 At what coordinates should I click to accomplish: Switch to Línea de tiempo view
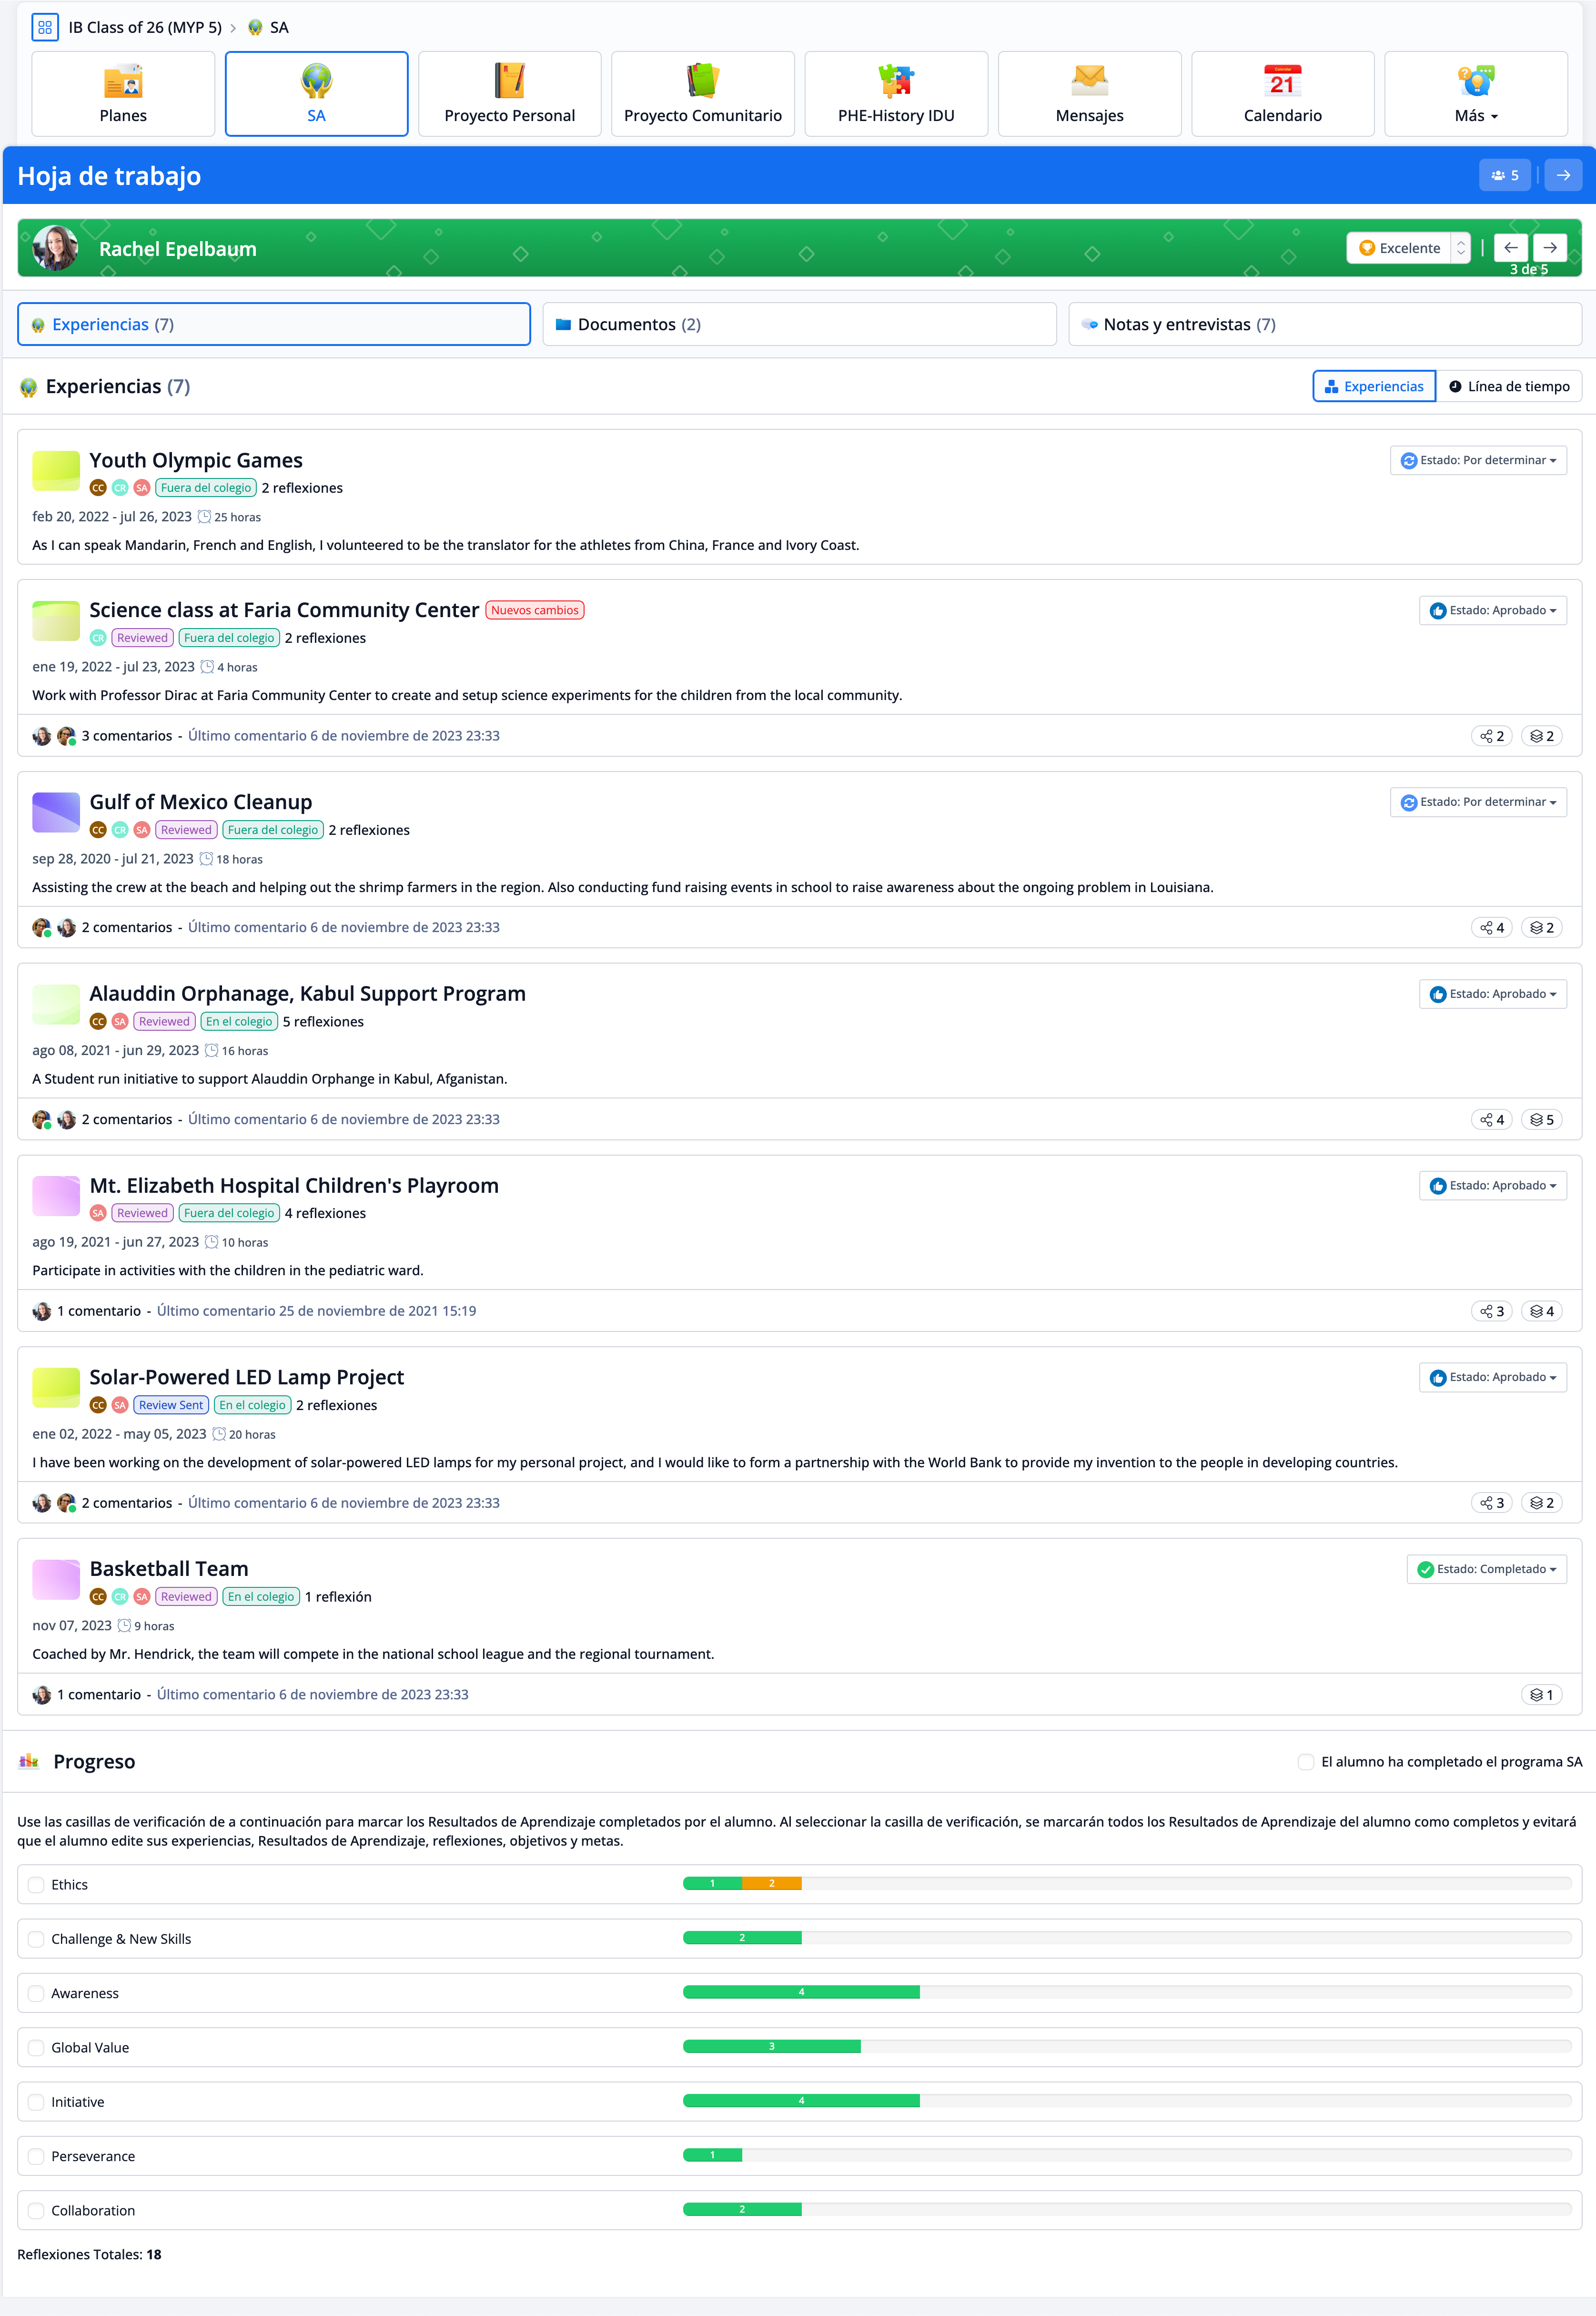click(1508, 386)
